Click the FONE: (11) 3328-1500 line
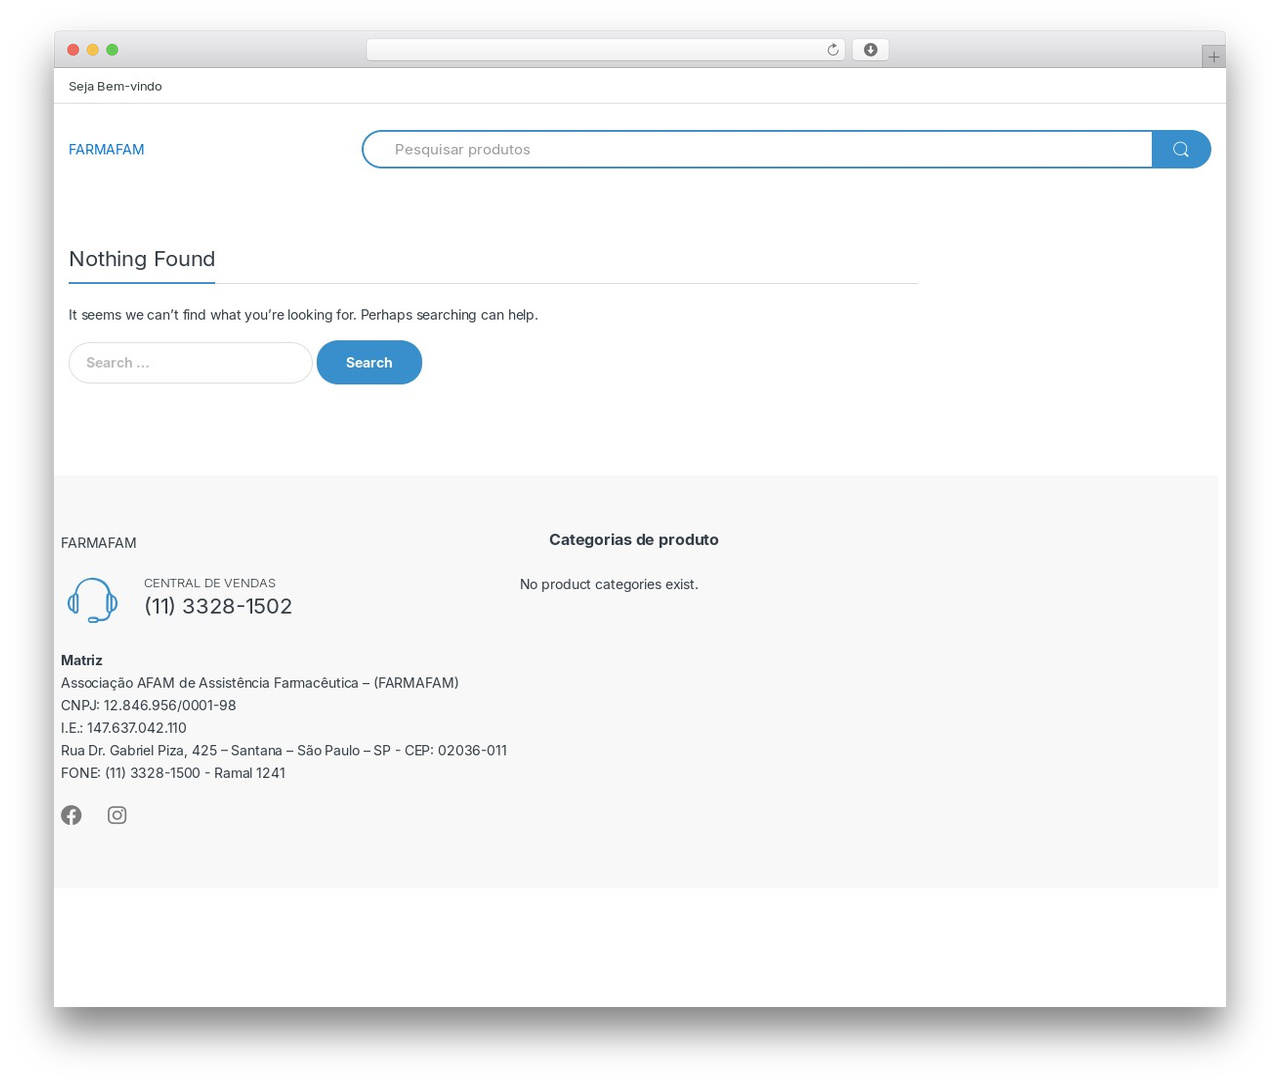 173,773
